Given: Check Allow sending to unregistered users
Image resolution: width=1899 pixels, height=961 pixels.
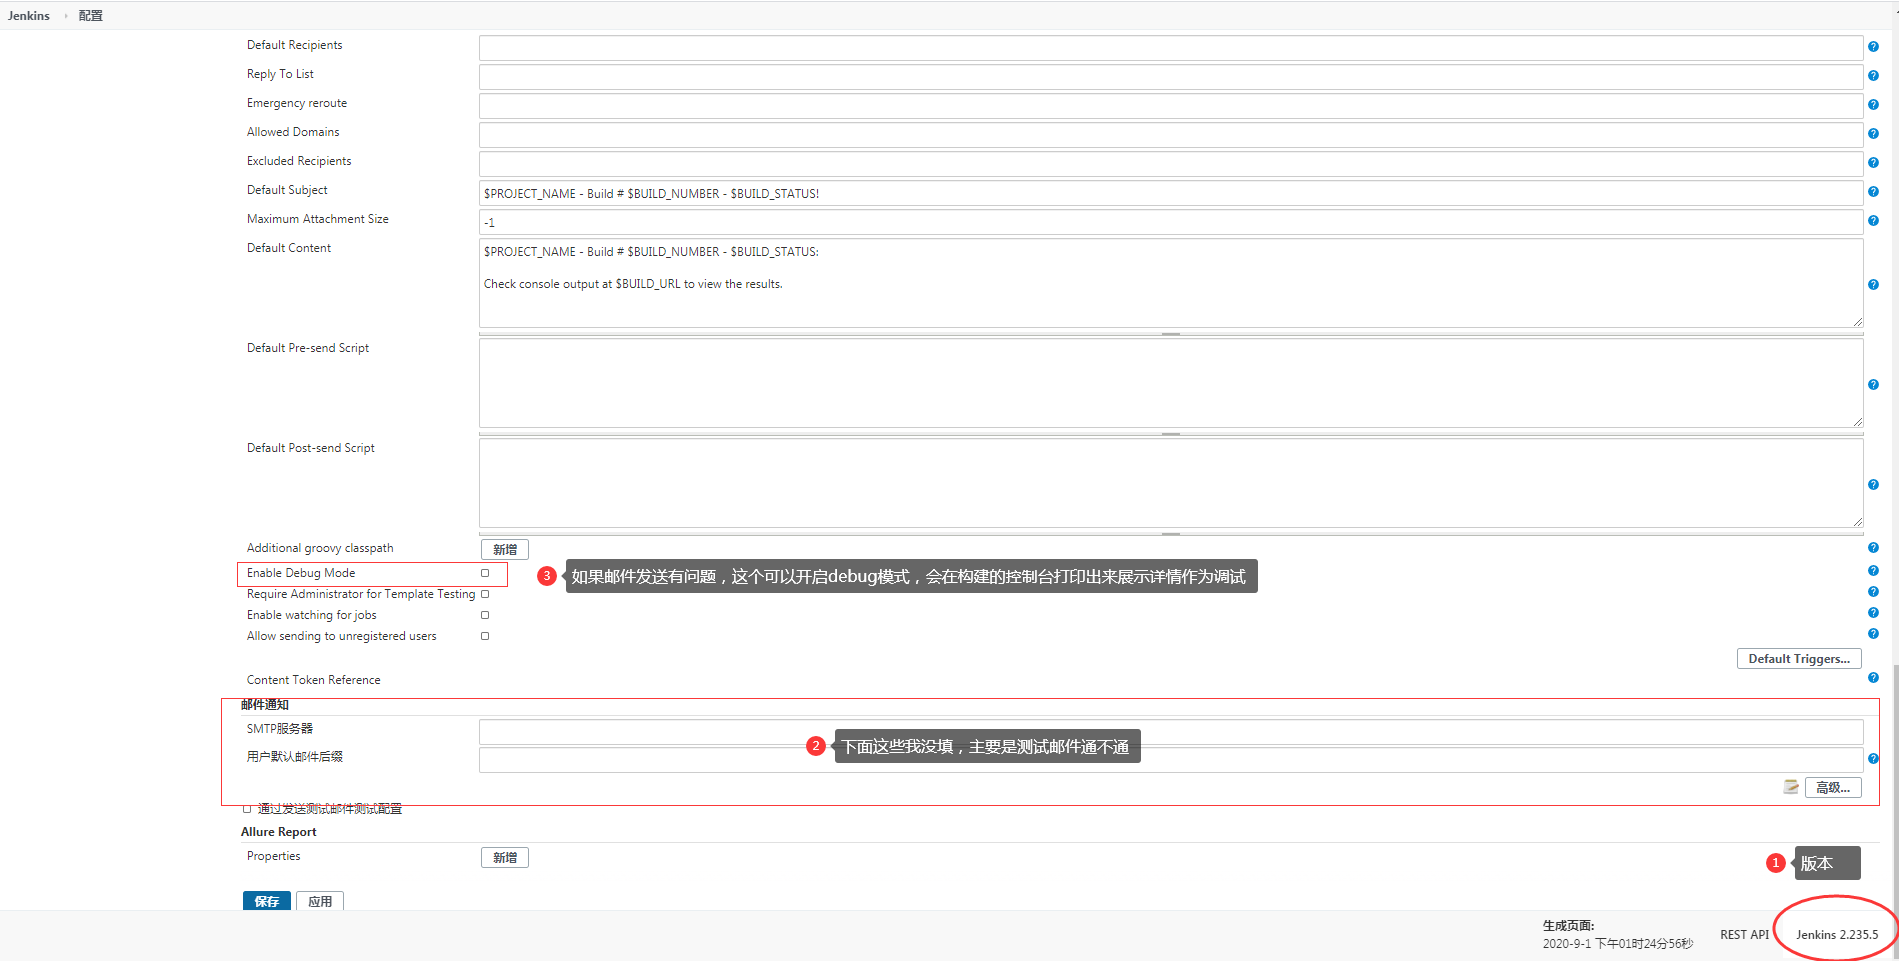Looking at the screenshot, I should point(485,636).
